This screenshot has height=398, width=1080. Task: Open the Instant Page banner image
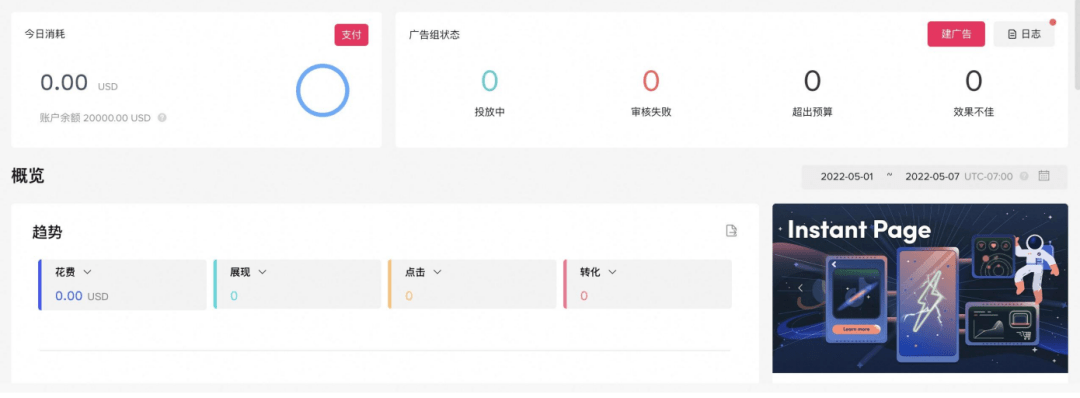pos(920,288)
